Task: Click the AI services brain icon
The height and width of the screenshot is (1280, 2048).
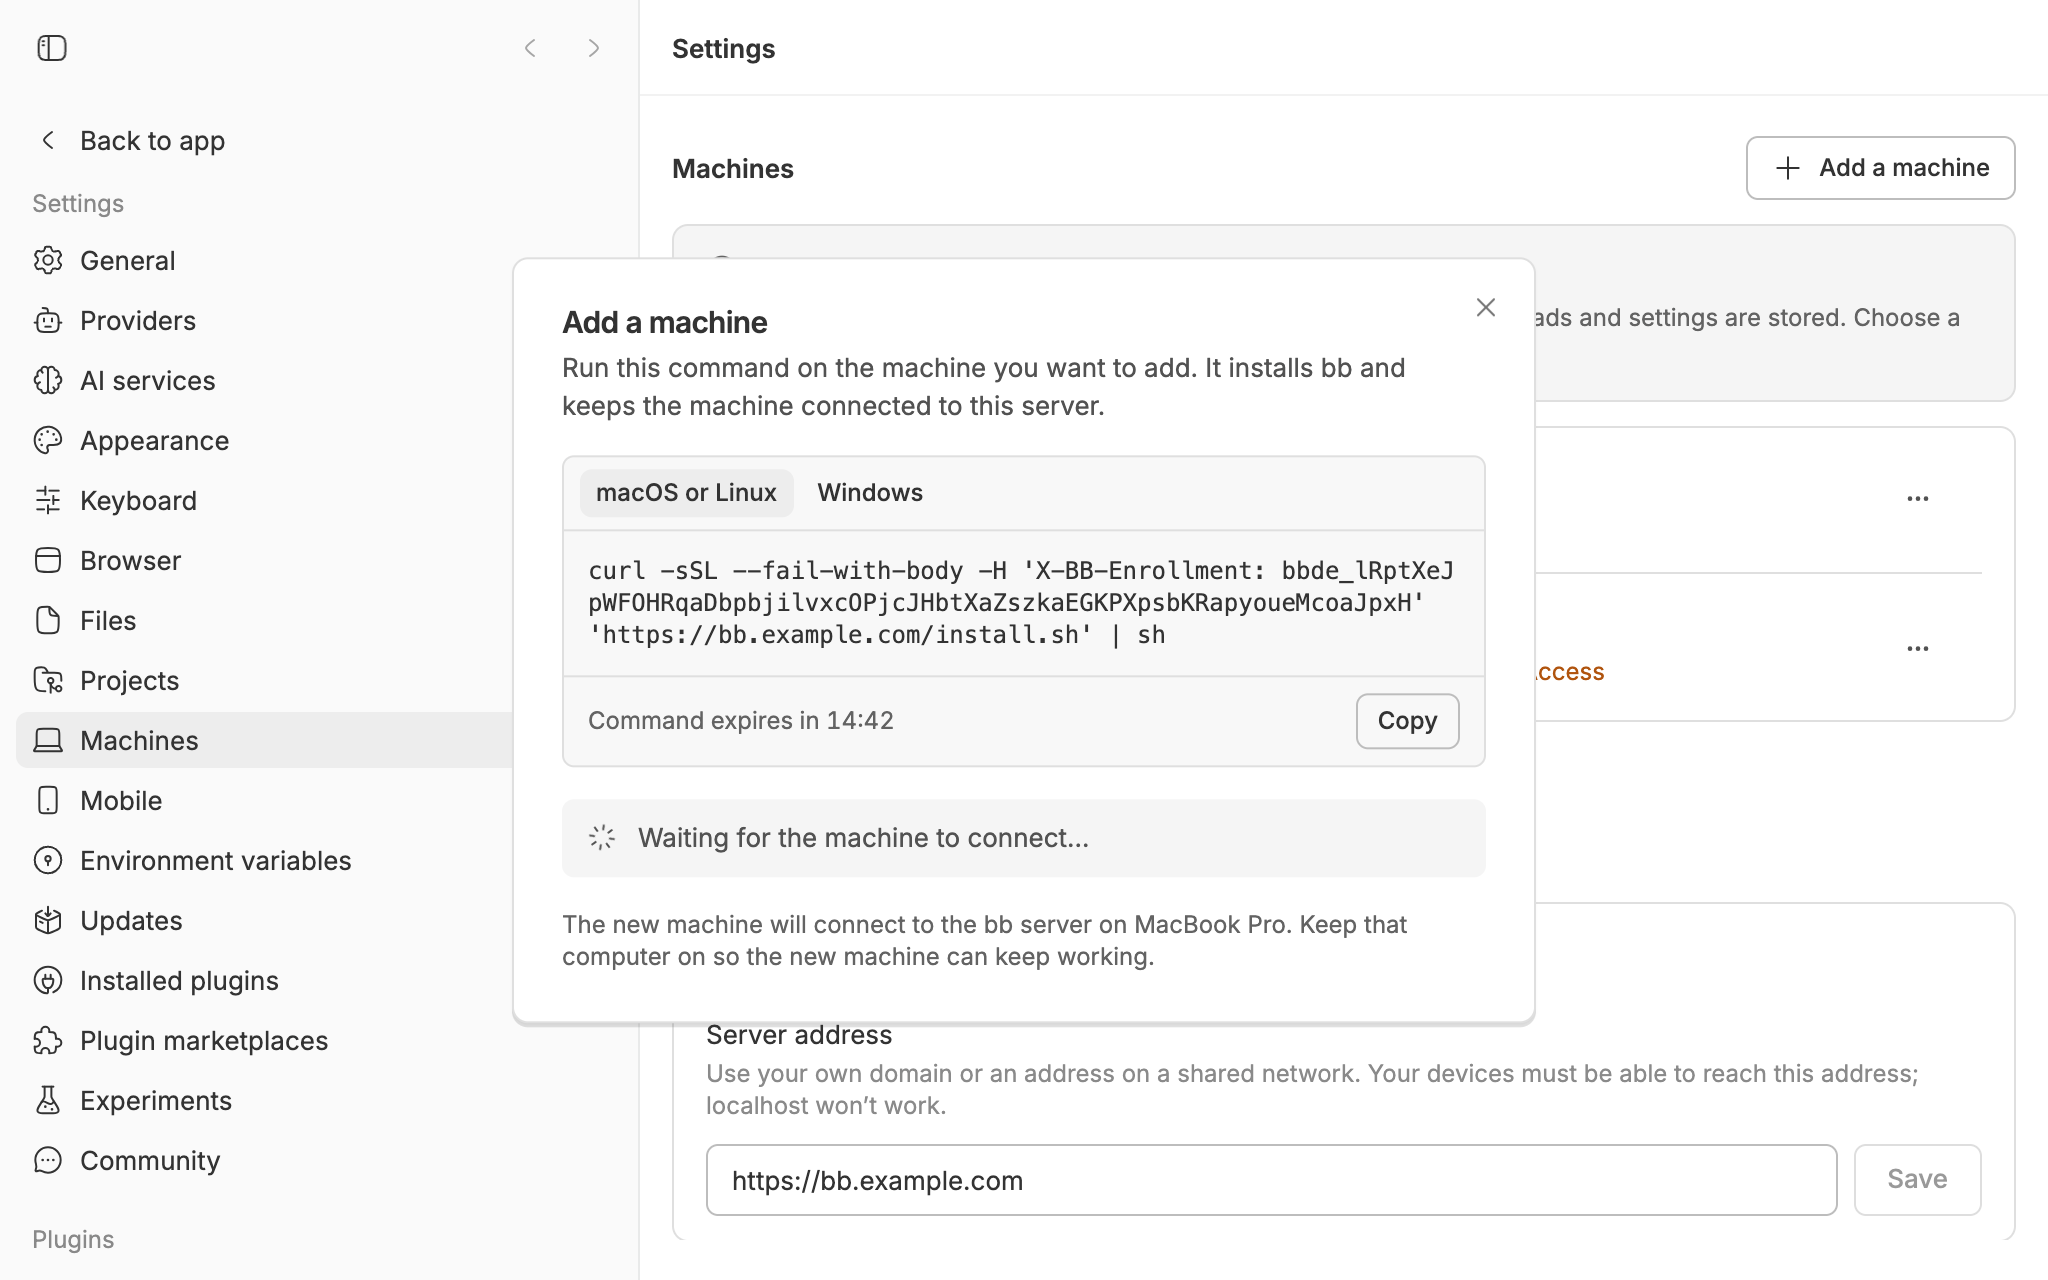Action: (x=48, y=380)
